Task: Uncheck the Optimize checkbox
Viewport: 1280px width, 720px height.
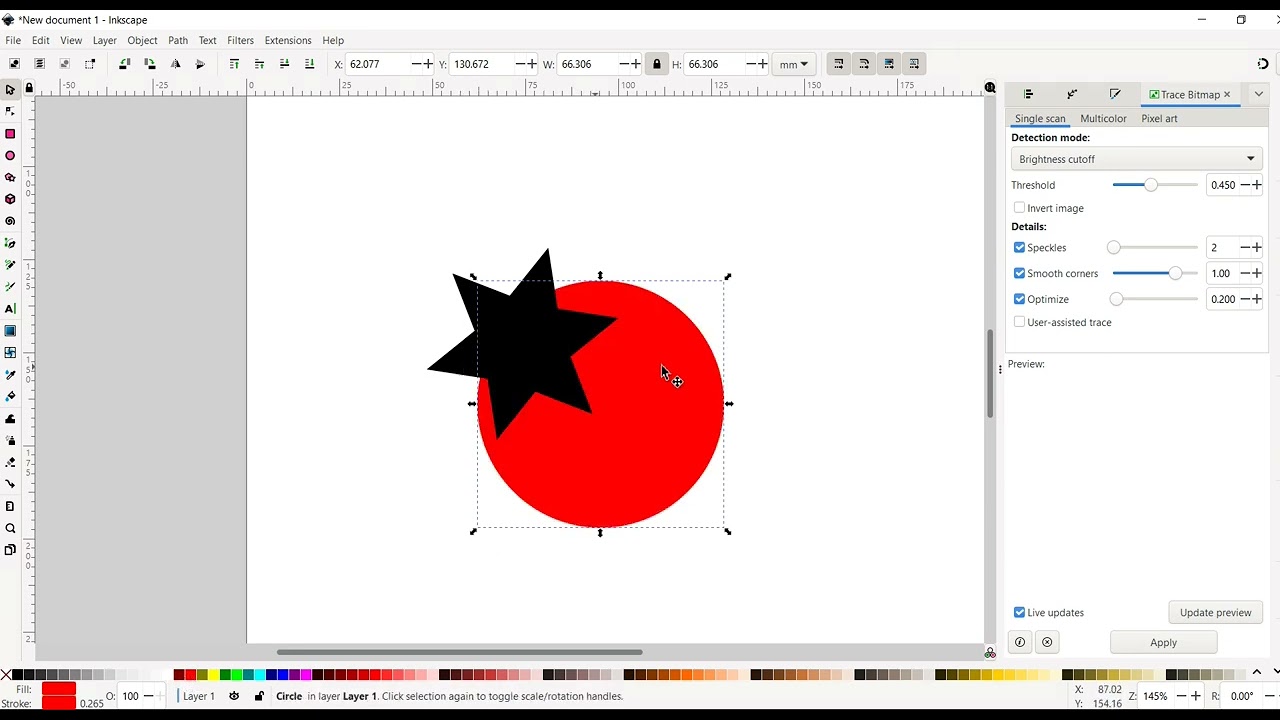Action: (1019, 299)
